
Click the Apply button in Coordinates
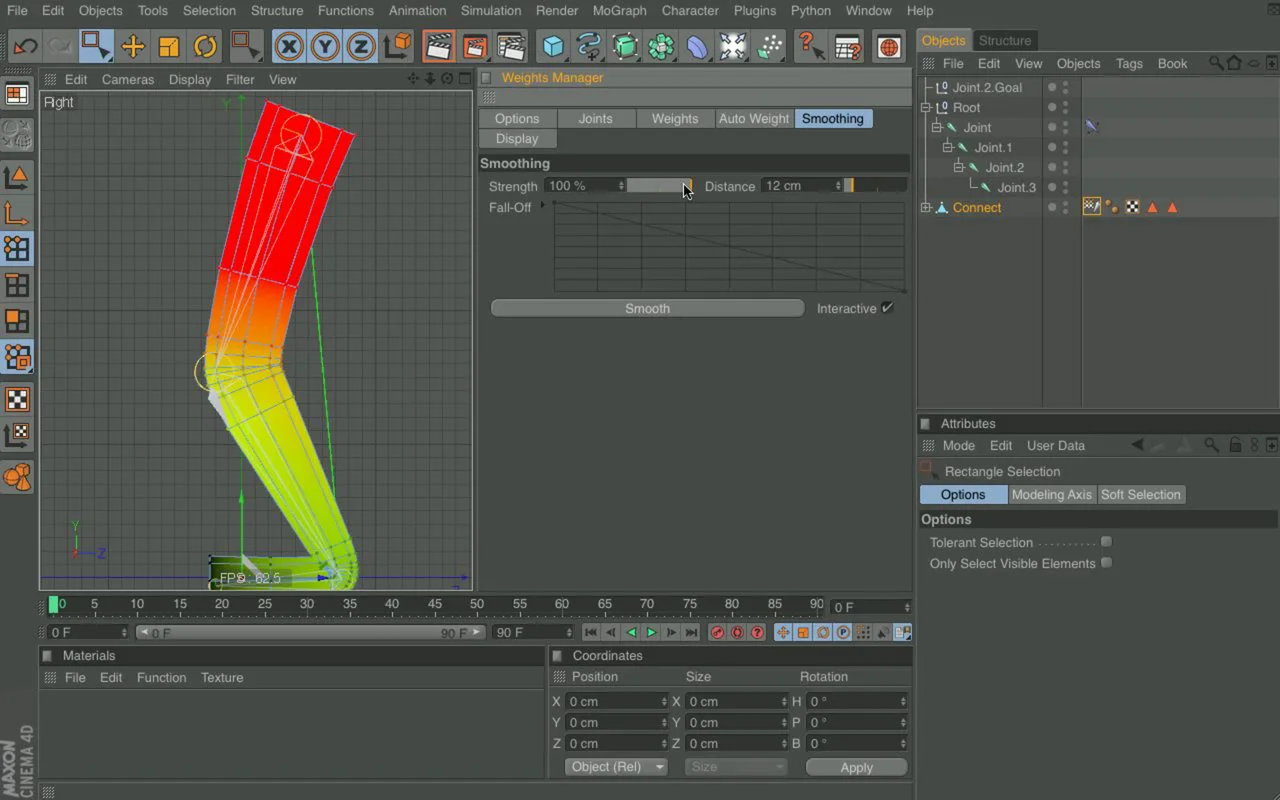(857, 767)
